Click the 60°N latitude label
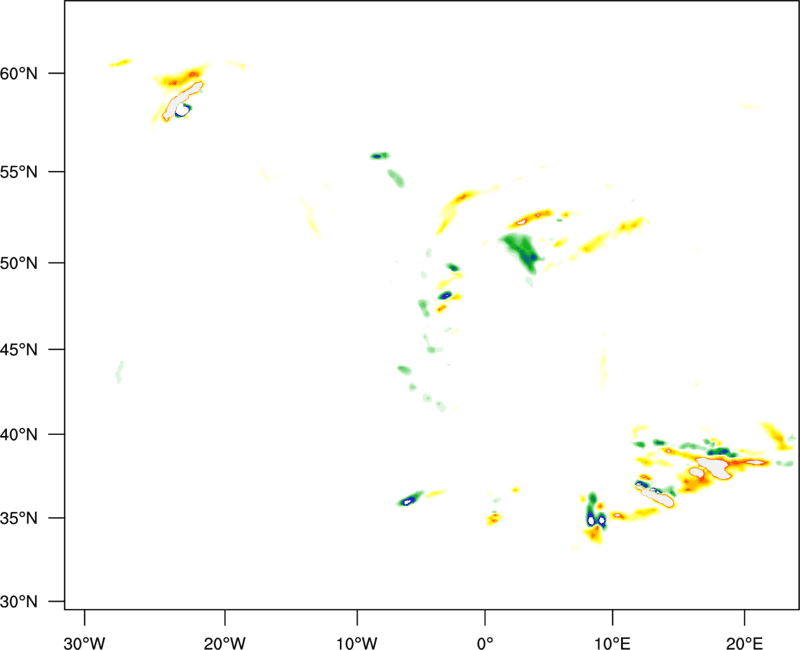Image resolution: width=800 pixels, height=650 pixels. [19, 73]
